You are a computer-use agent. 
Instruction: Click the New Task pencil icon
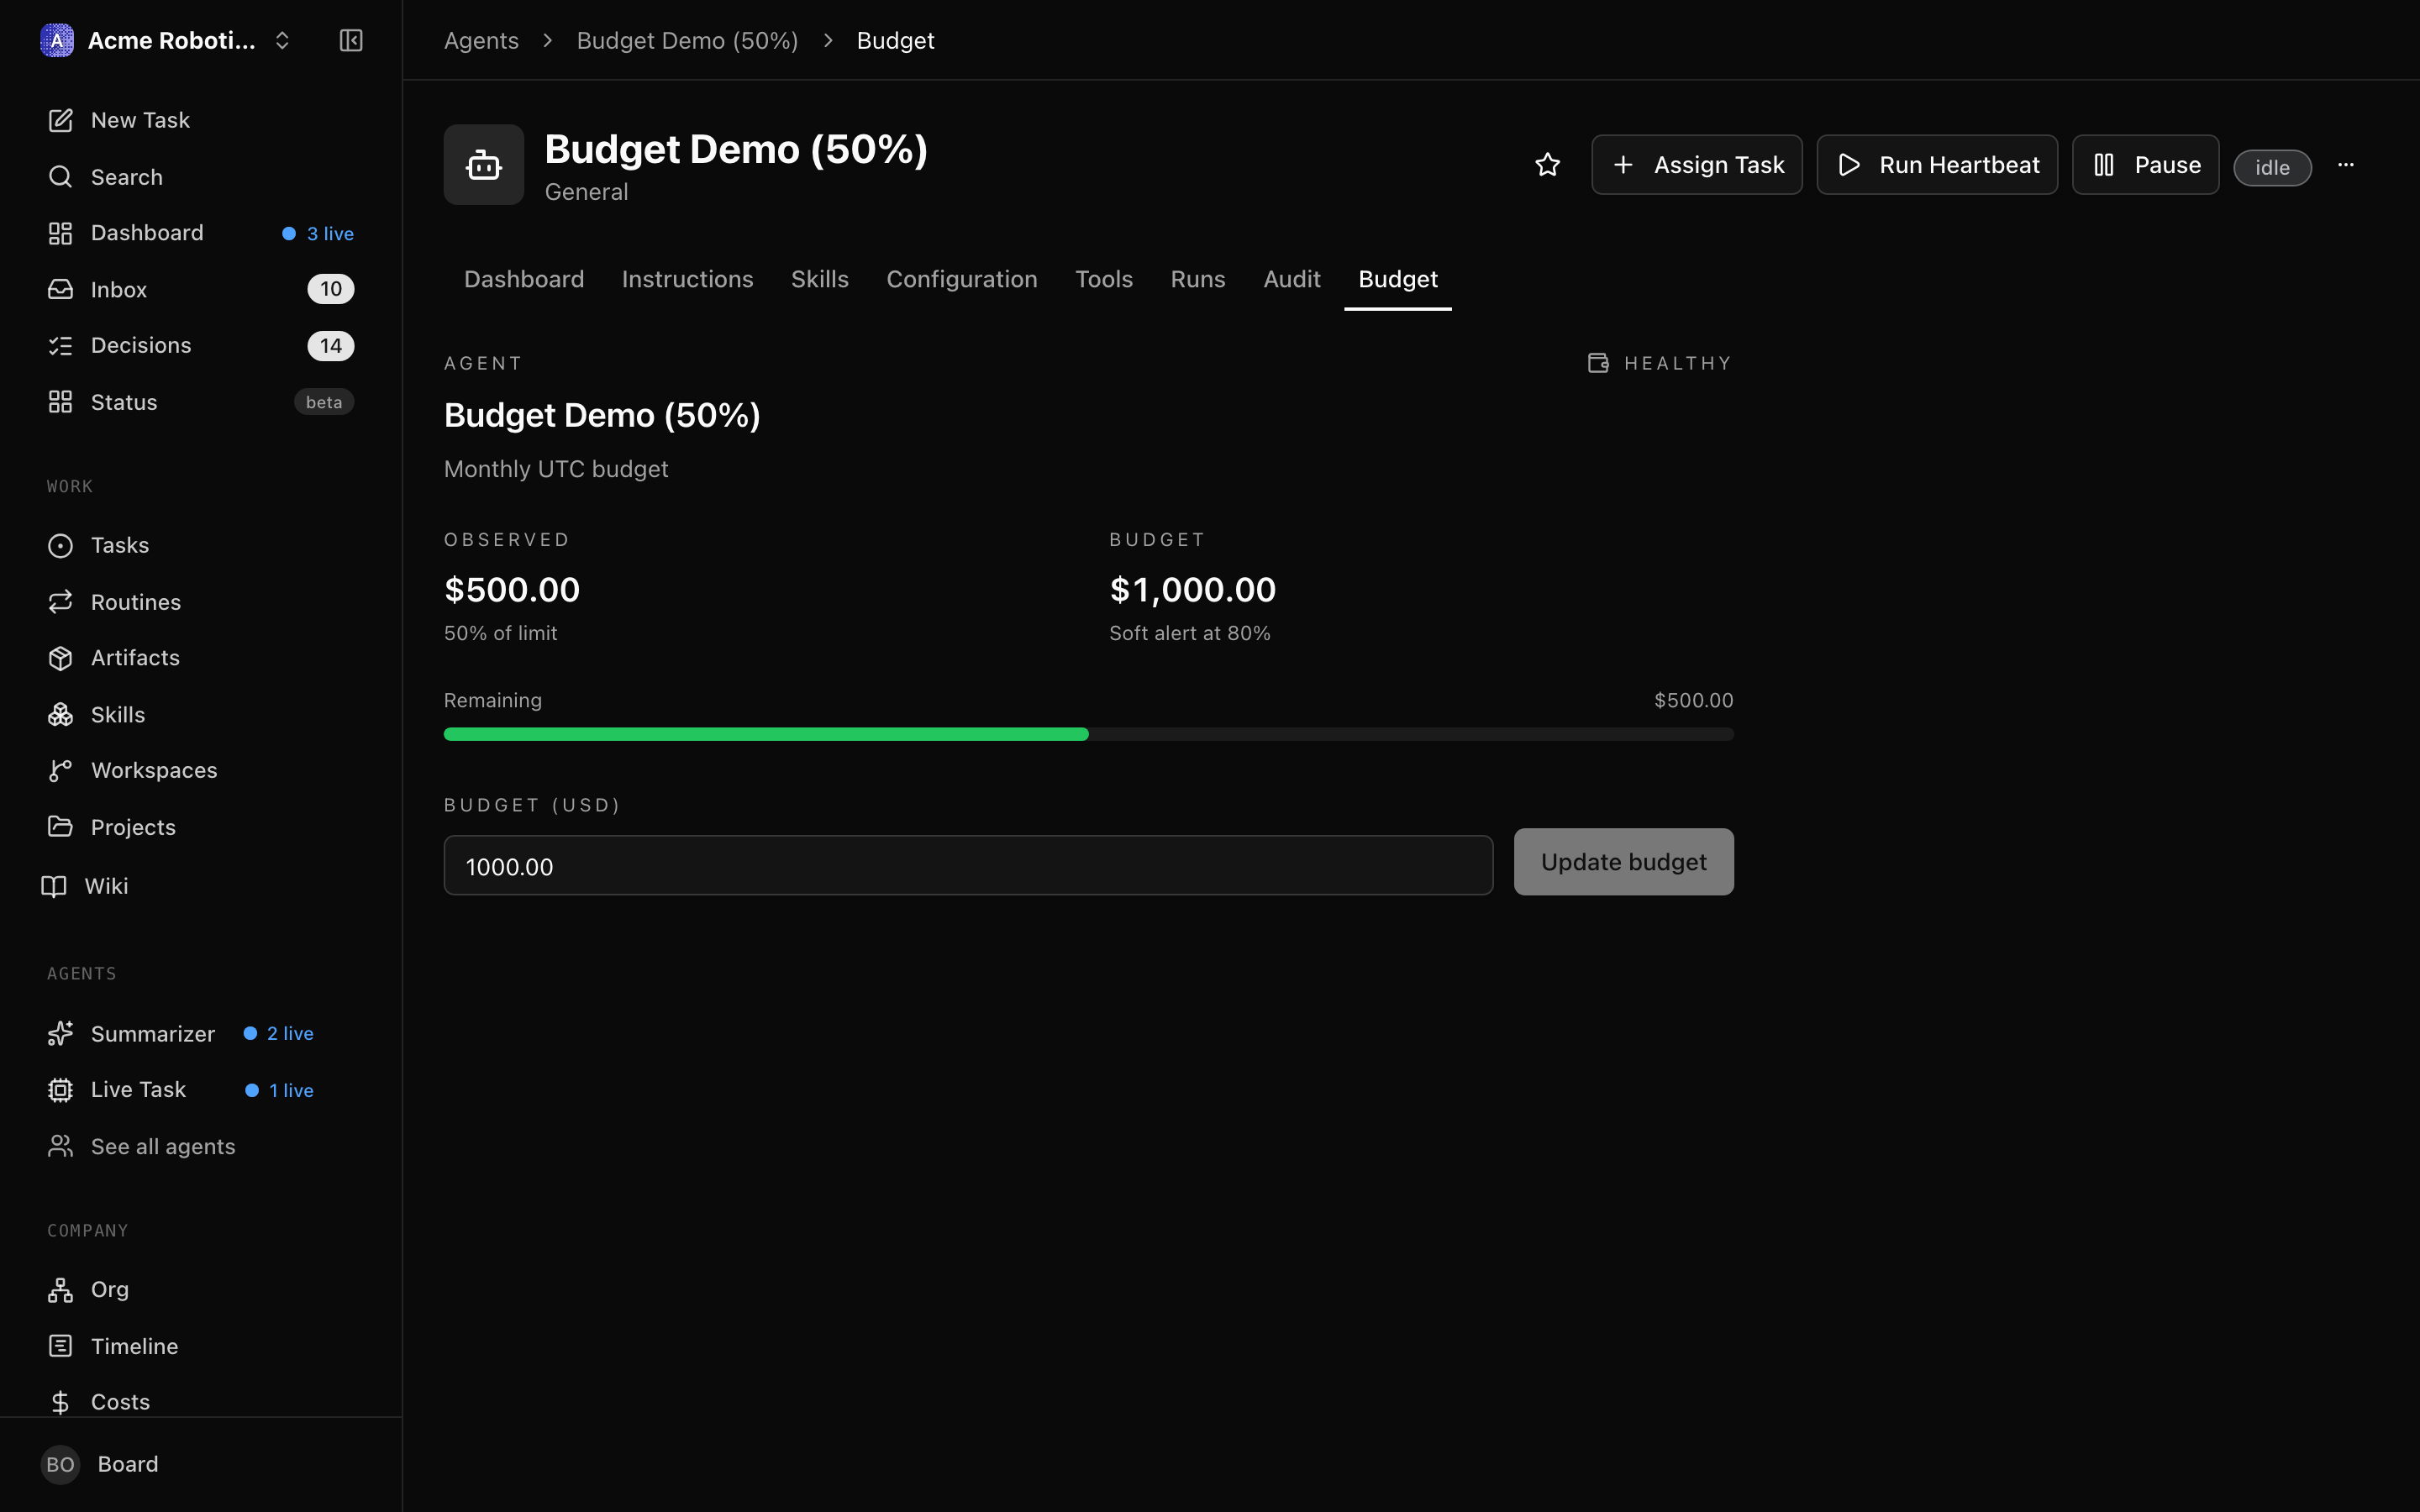pos(60,120)
